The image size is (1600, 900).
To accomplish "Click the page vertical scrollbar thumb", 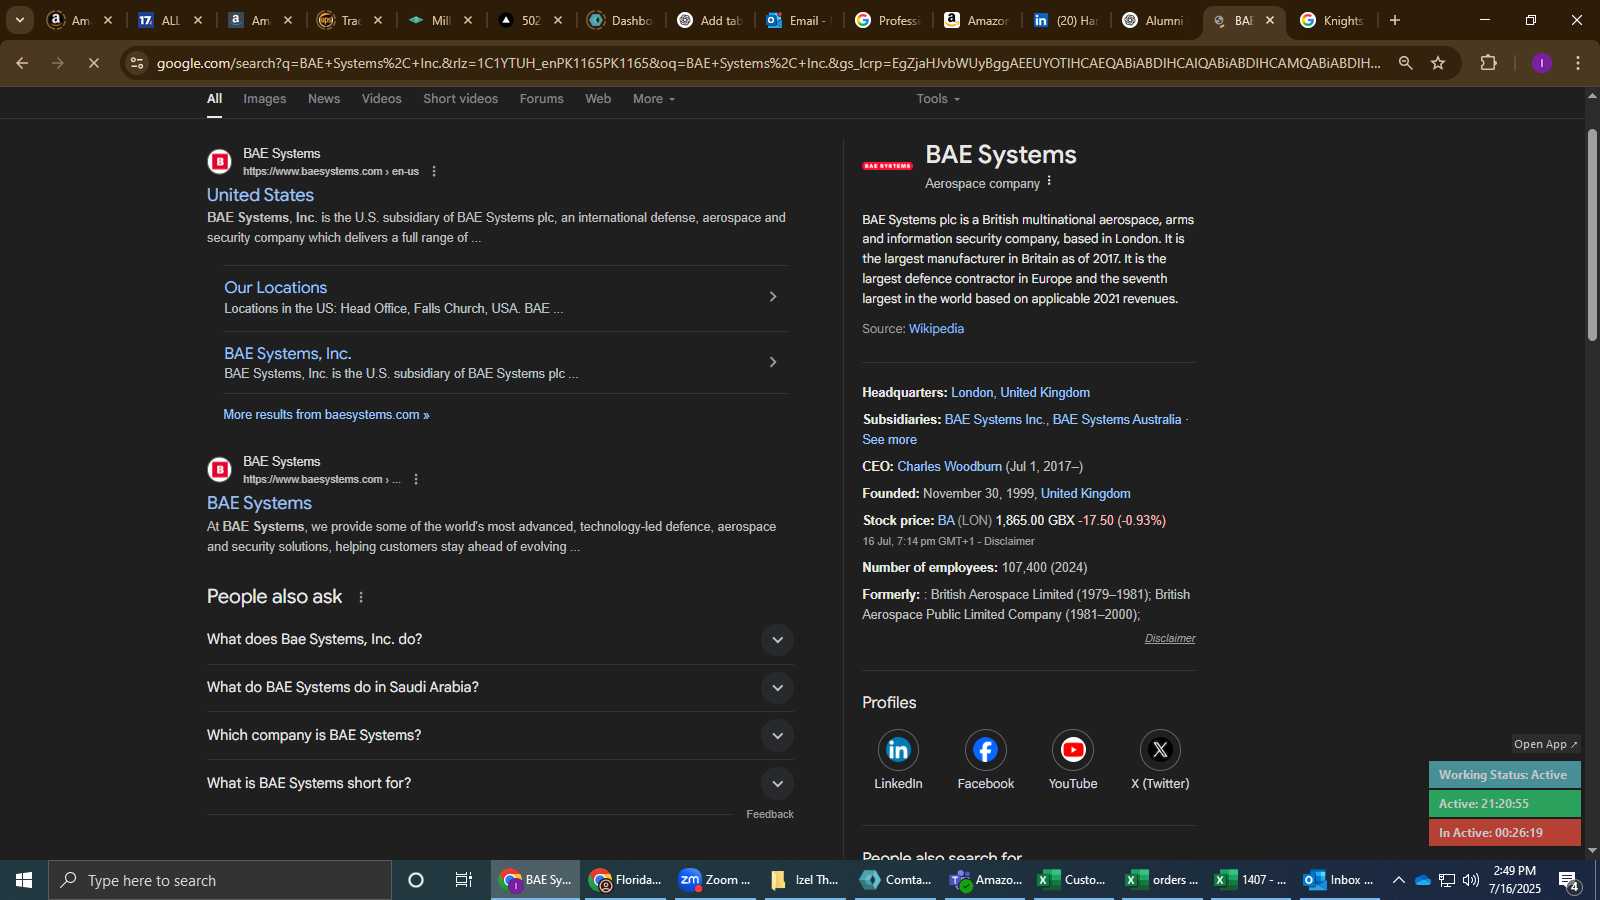I will (x=1592, y=235).
